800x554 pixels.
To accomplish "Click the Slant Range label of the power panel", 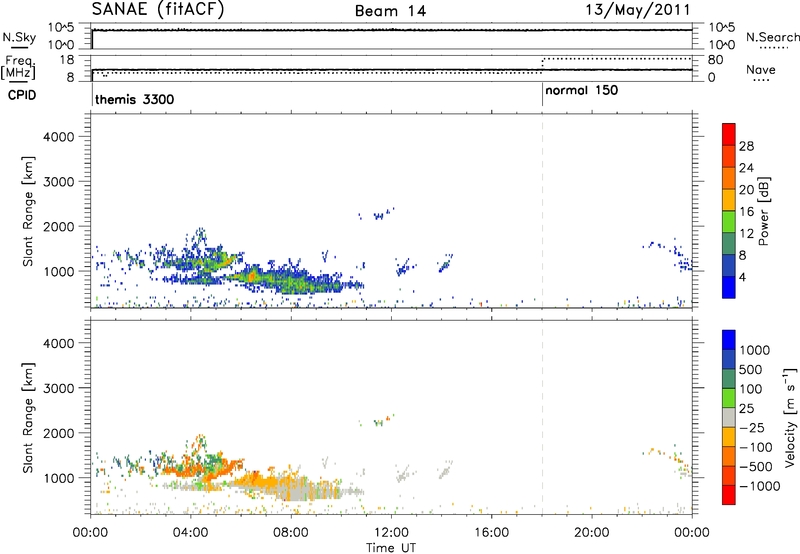I will point(28,211).
